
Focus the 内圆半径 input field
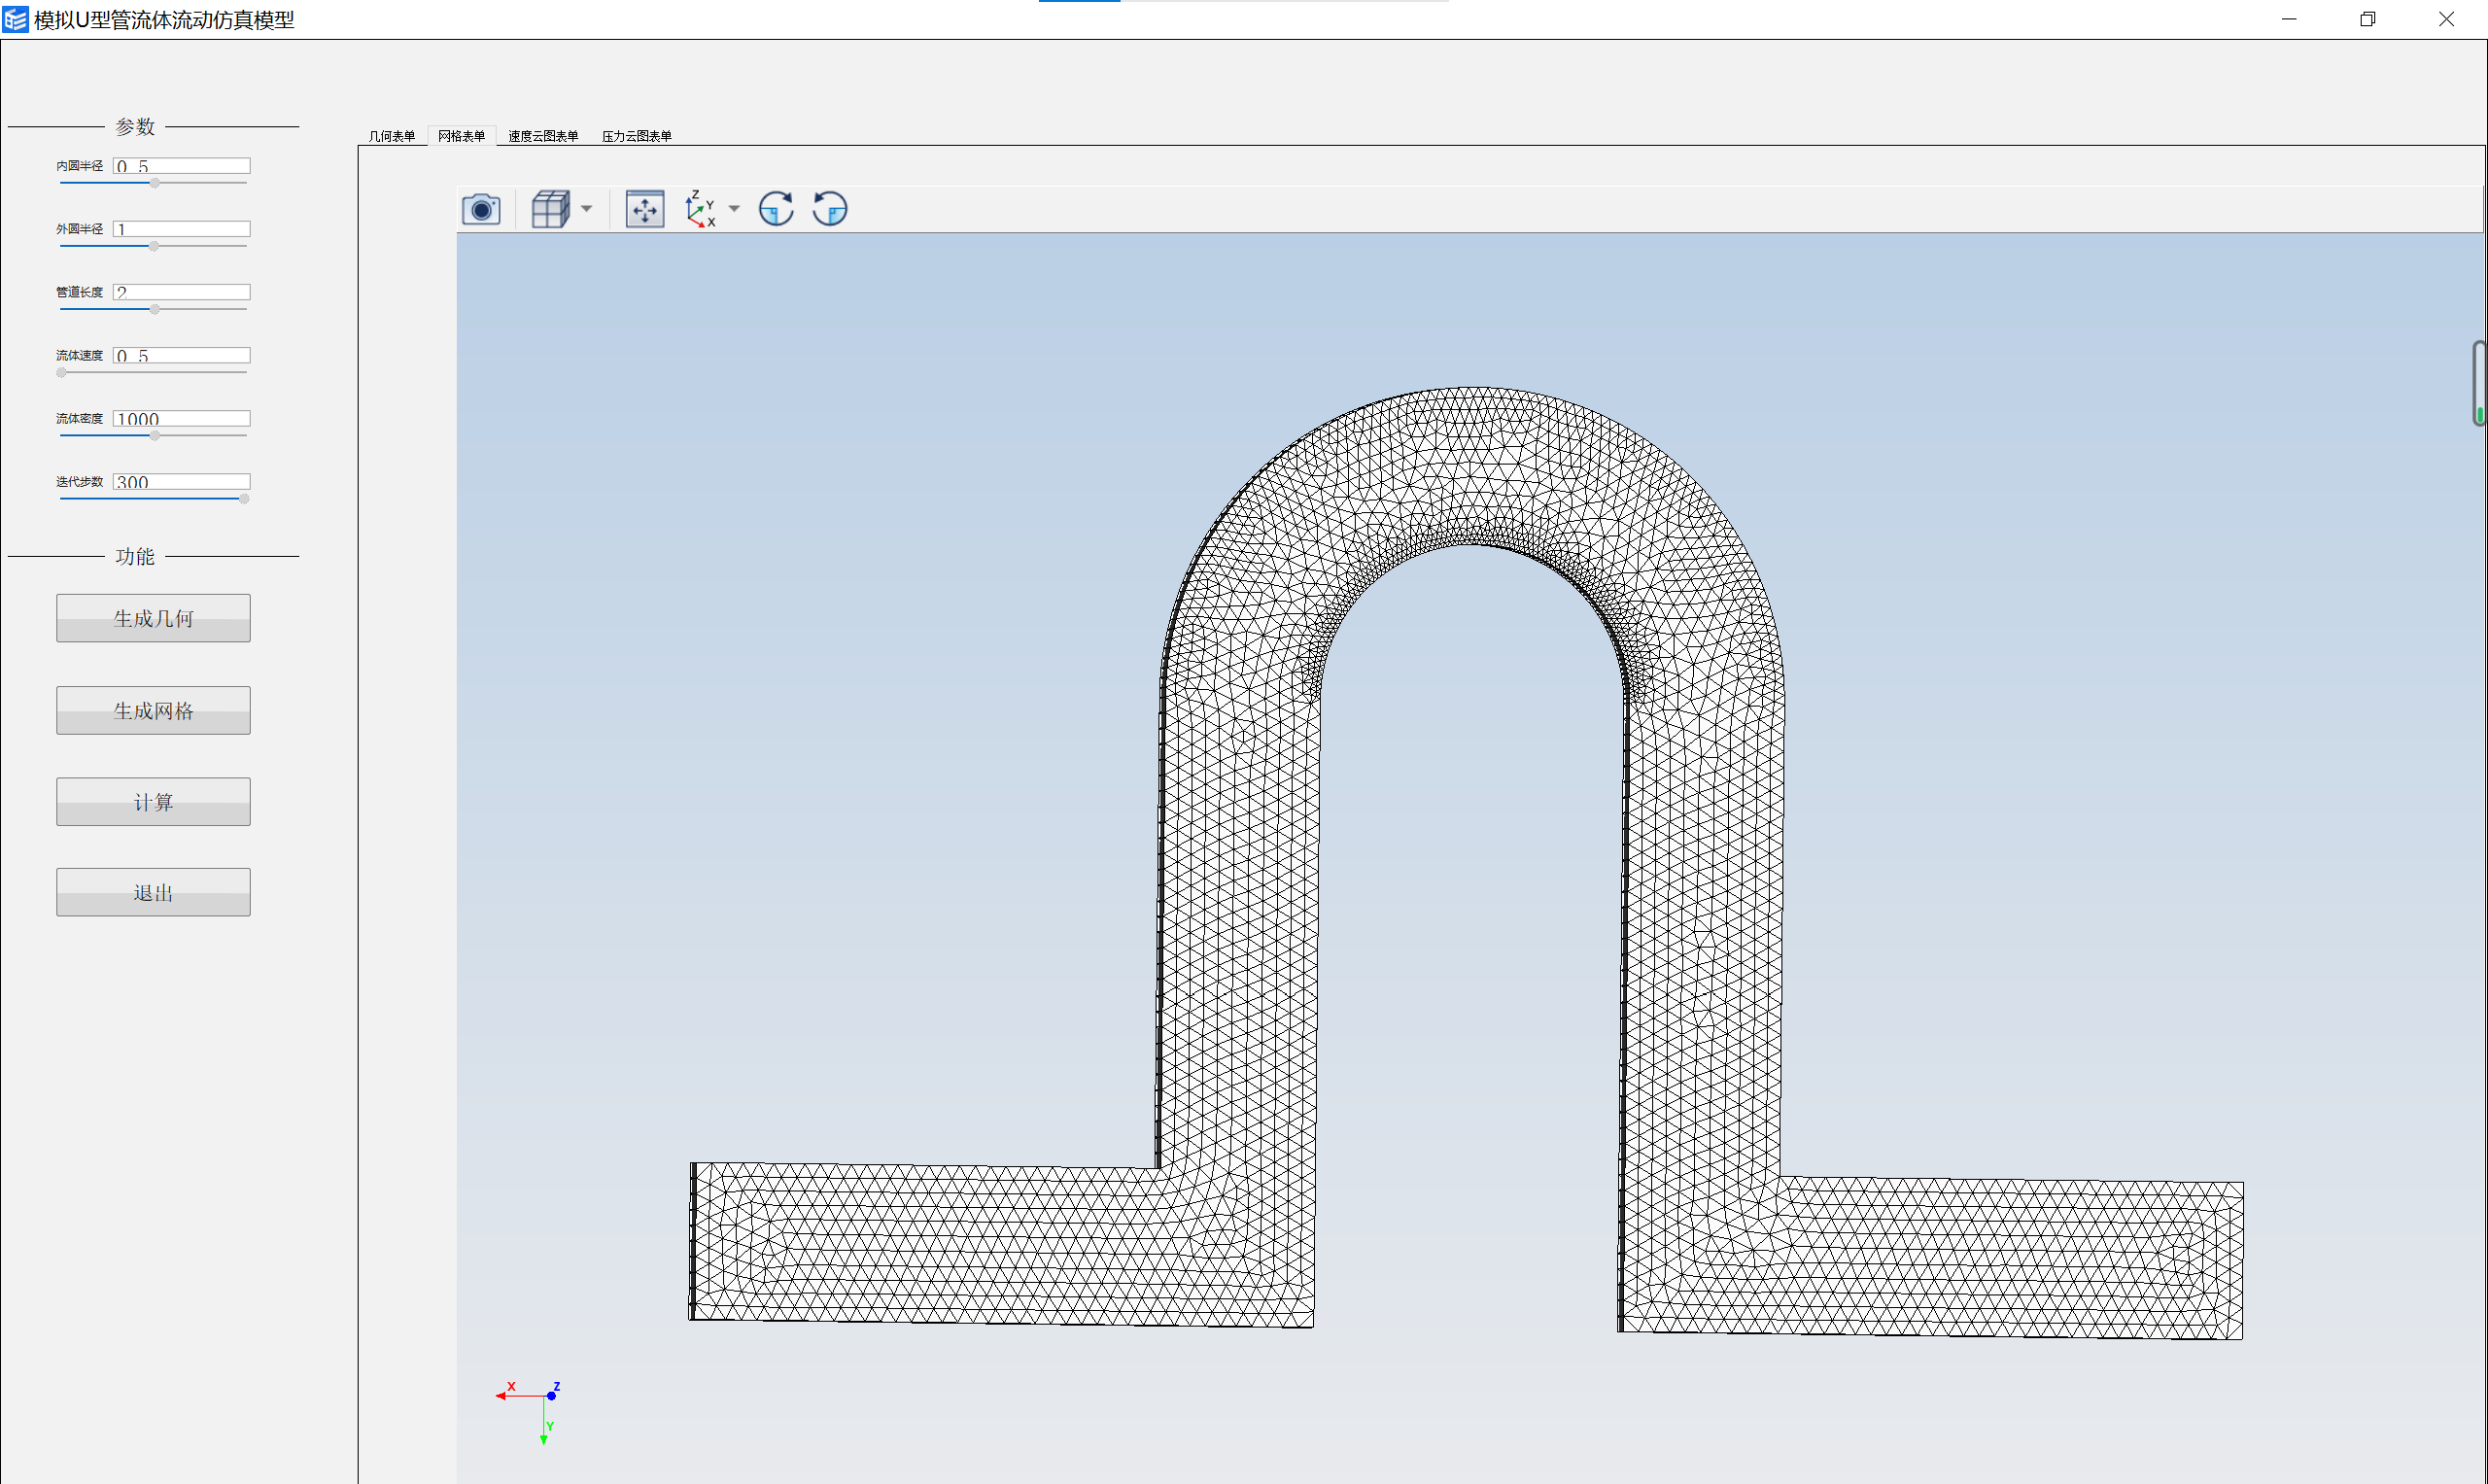pyautogui.click(x=181, y=166)
